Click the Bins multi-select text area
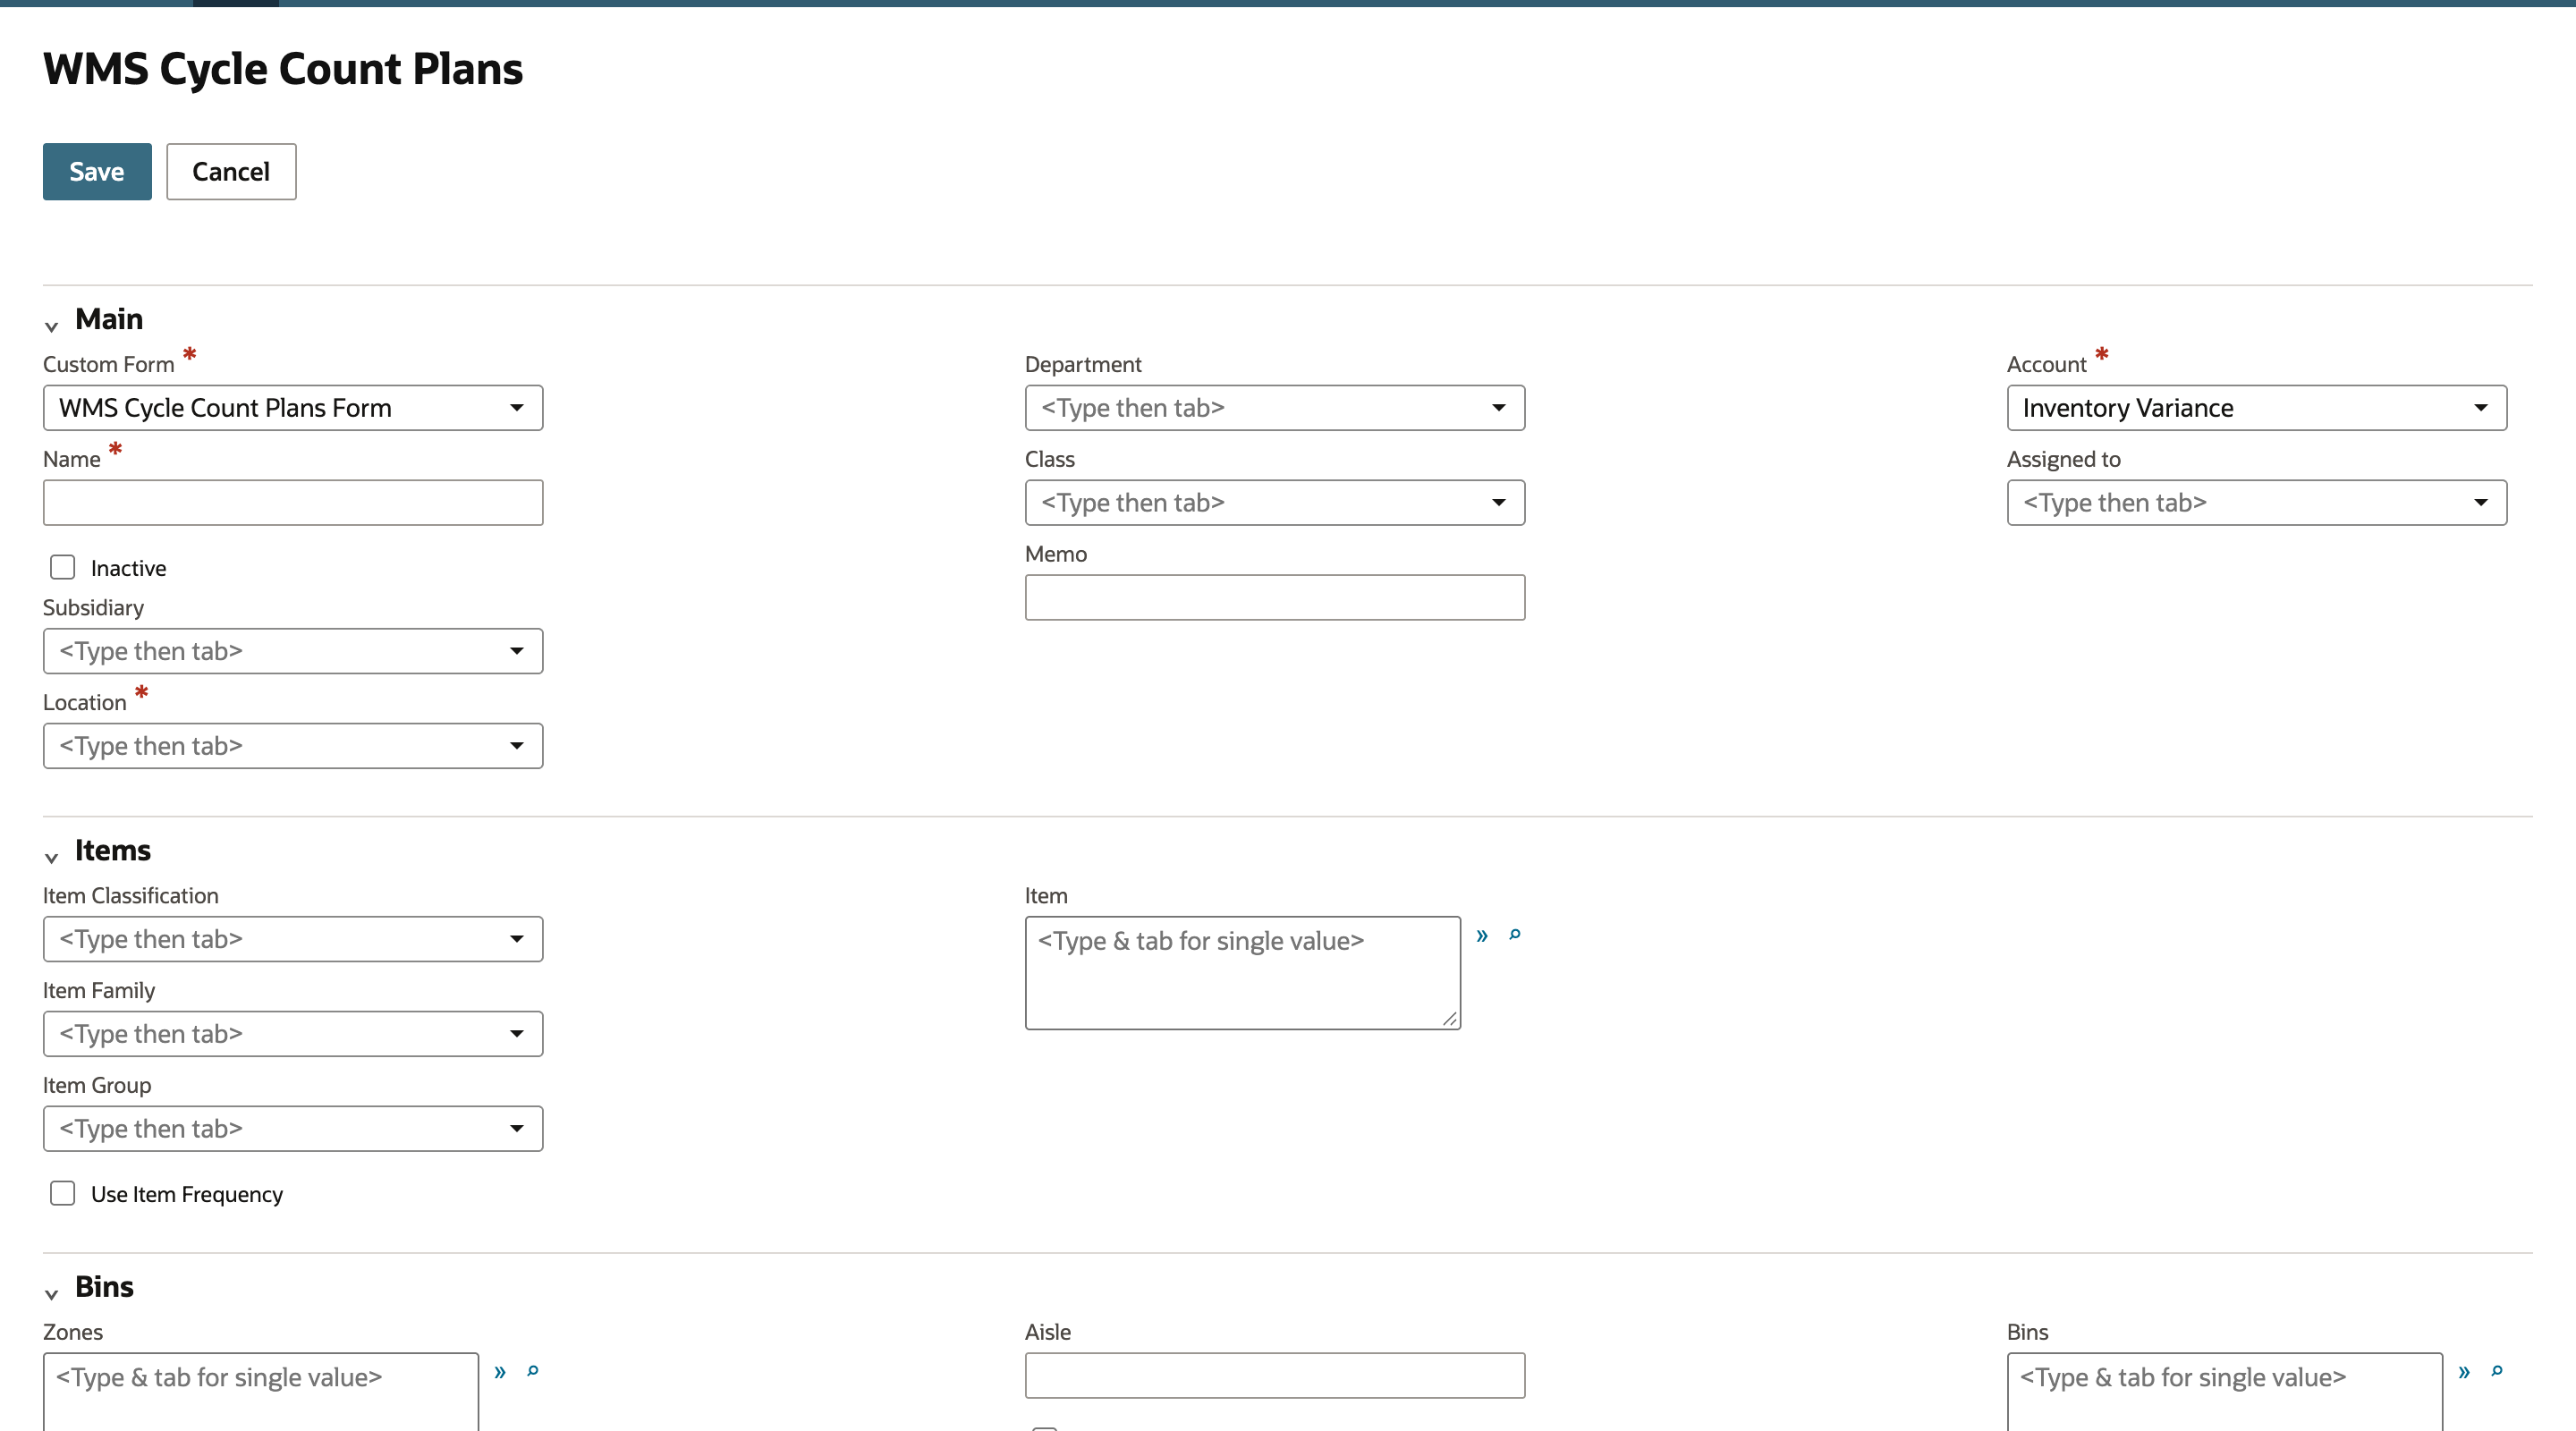This screenshot has height=1431, width=2576. click(x=2225, y=1391)
